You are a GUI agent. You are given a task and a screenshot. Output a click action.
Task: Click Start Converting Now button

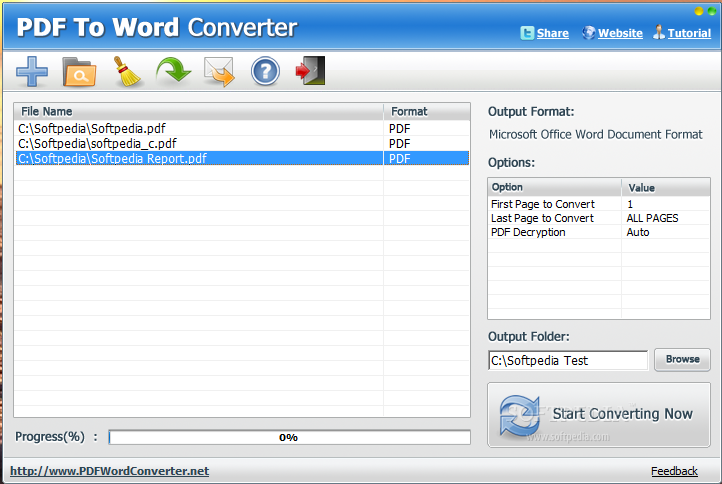tap(599, 415)
